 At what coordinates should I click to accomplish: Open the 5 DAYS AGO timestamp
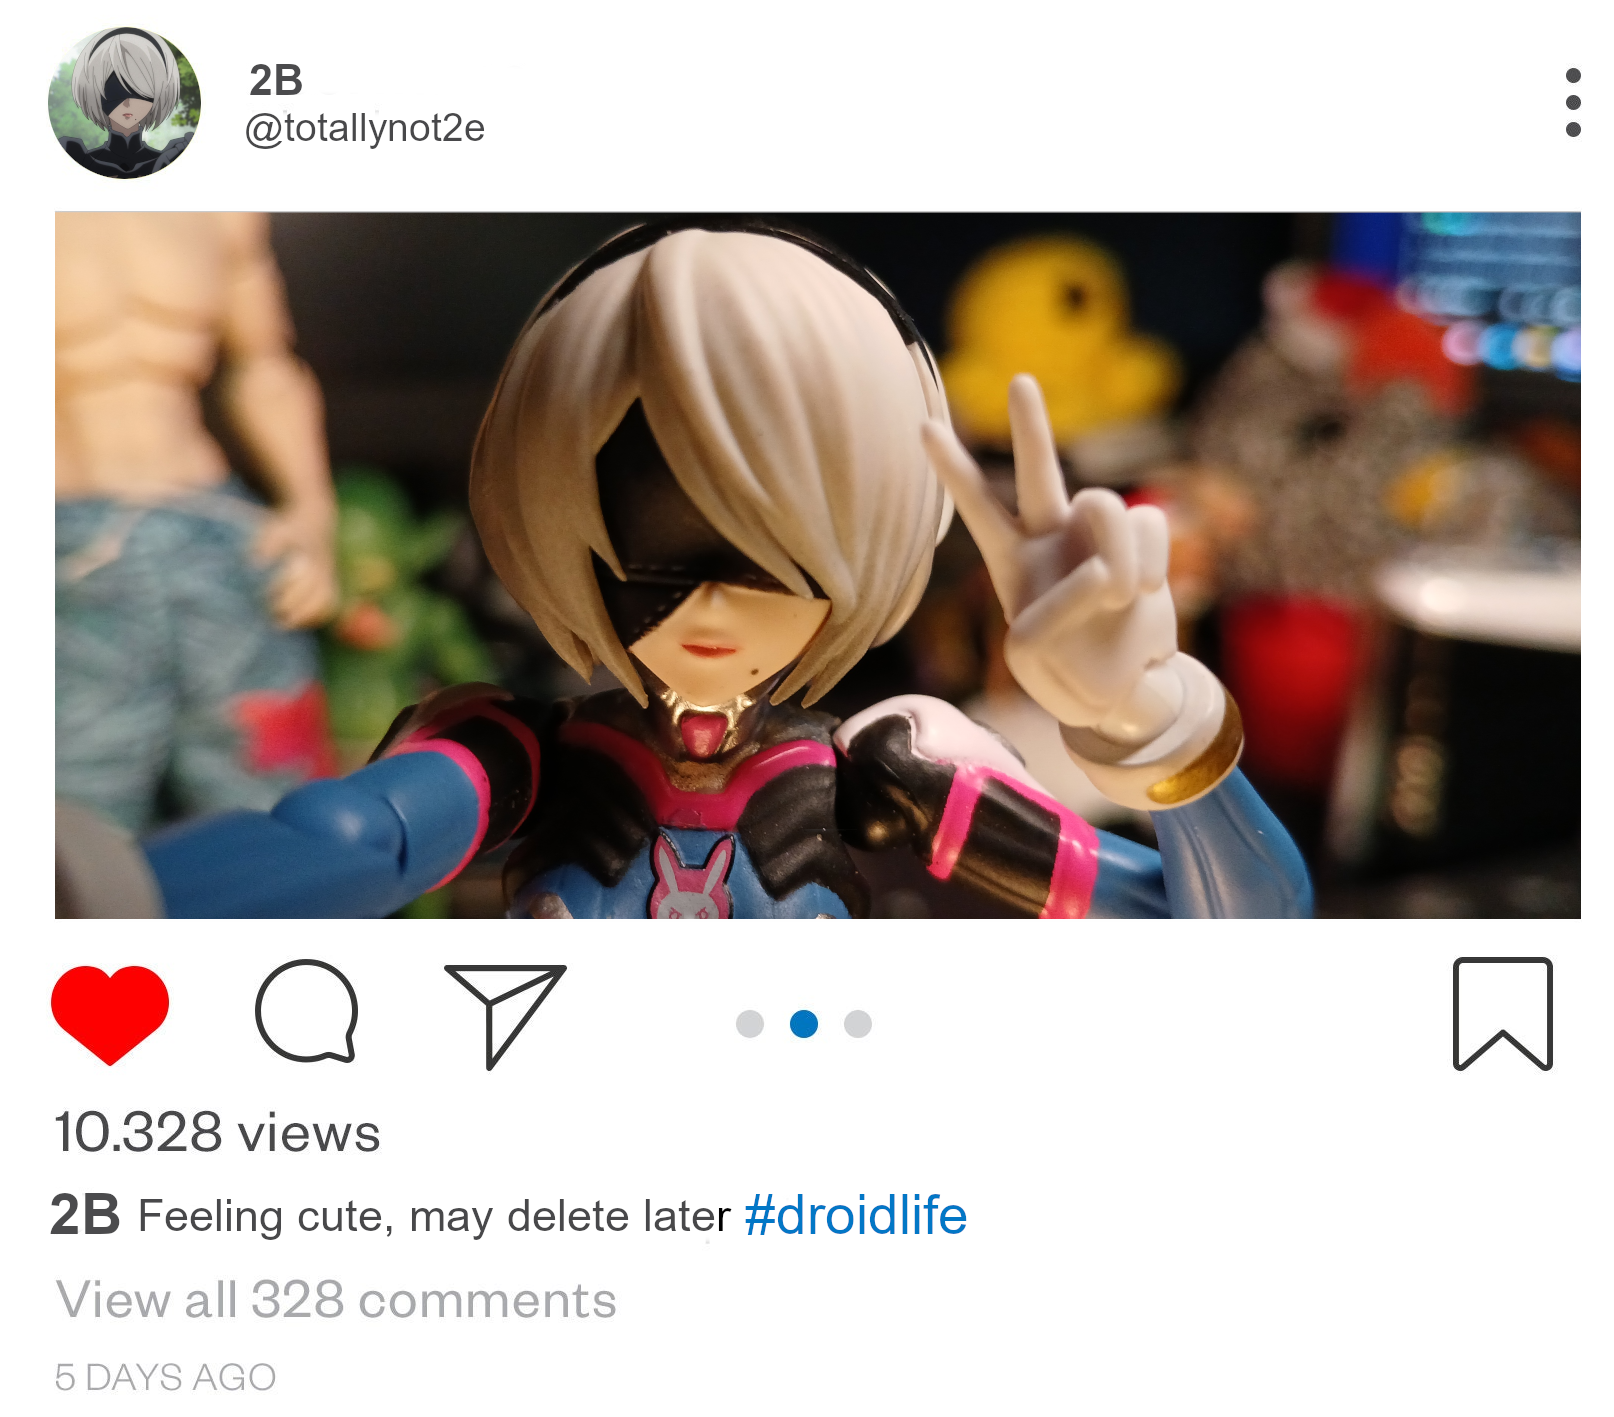coord(165,1377)
